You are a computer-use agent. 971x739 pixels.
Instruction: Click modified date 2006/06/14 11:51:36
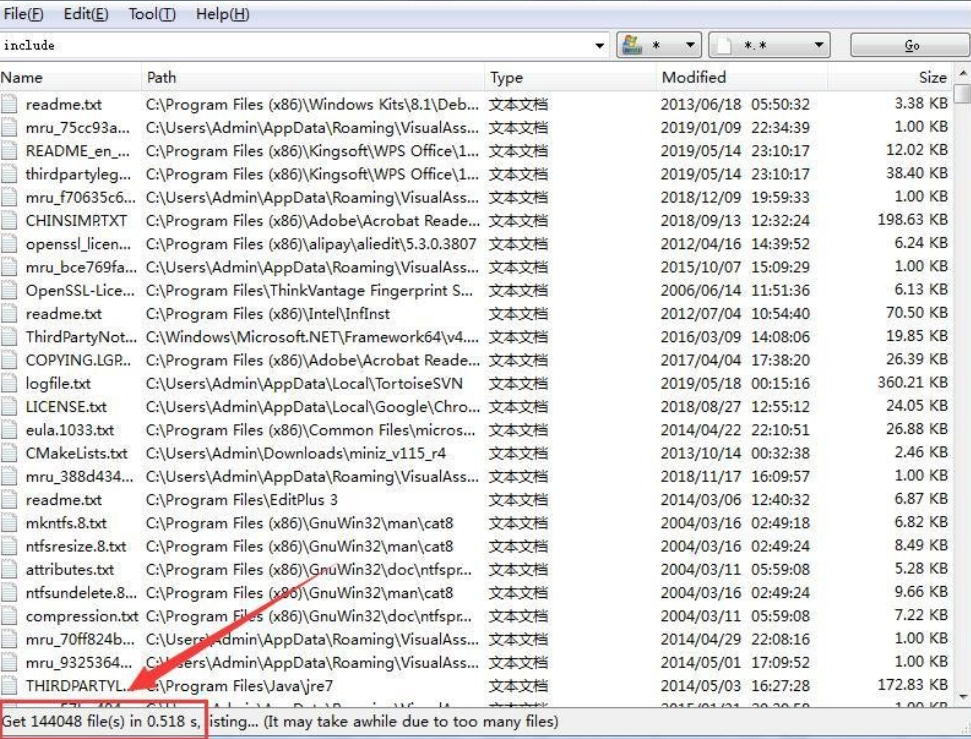click(735, 291)
